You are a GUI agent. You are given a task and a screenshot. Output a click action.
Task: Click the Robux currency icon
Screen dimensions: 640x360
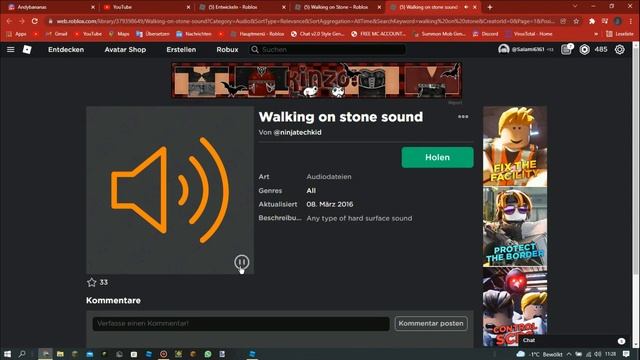584,49
